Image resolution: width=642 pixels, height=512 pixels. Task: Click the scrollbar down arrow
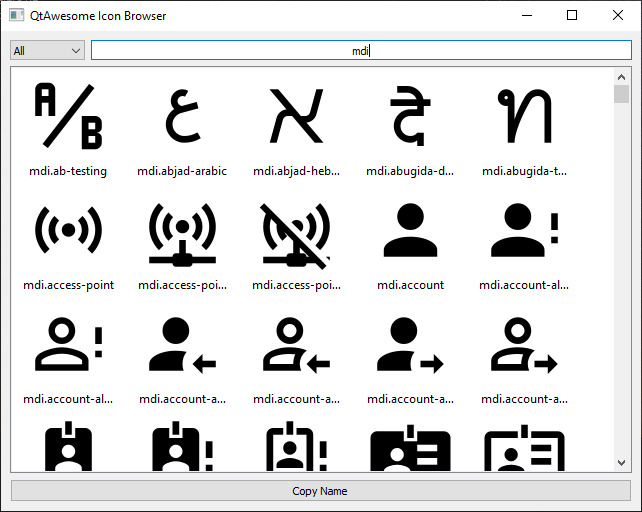point(621,463)
